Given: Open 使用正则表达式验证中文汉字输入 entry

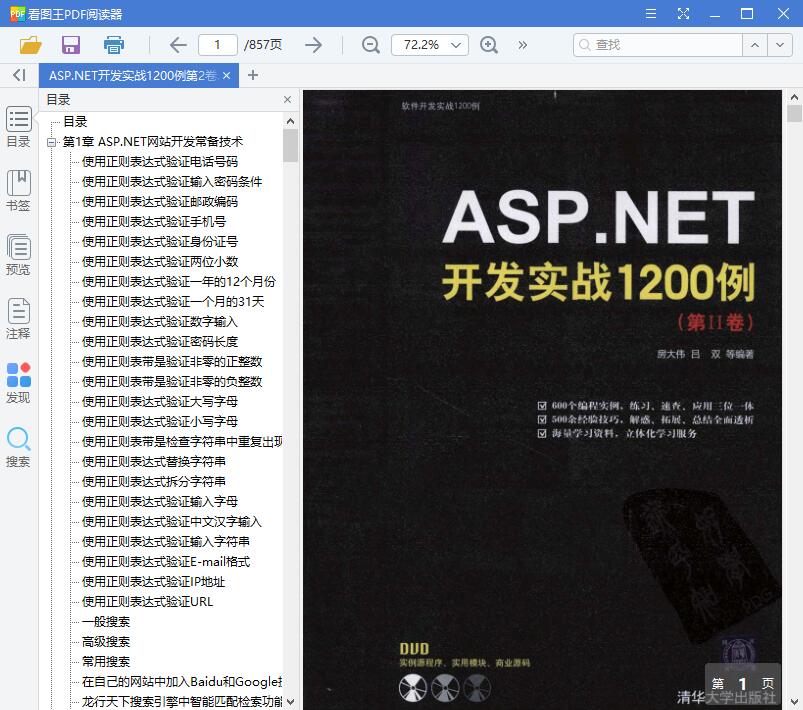Looking at the screenshot, I should pyautogui.click(x=172, y=521).
